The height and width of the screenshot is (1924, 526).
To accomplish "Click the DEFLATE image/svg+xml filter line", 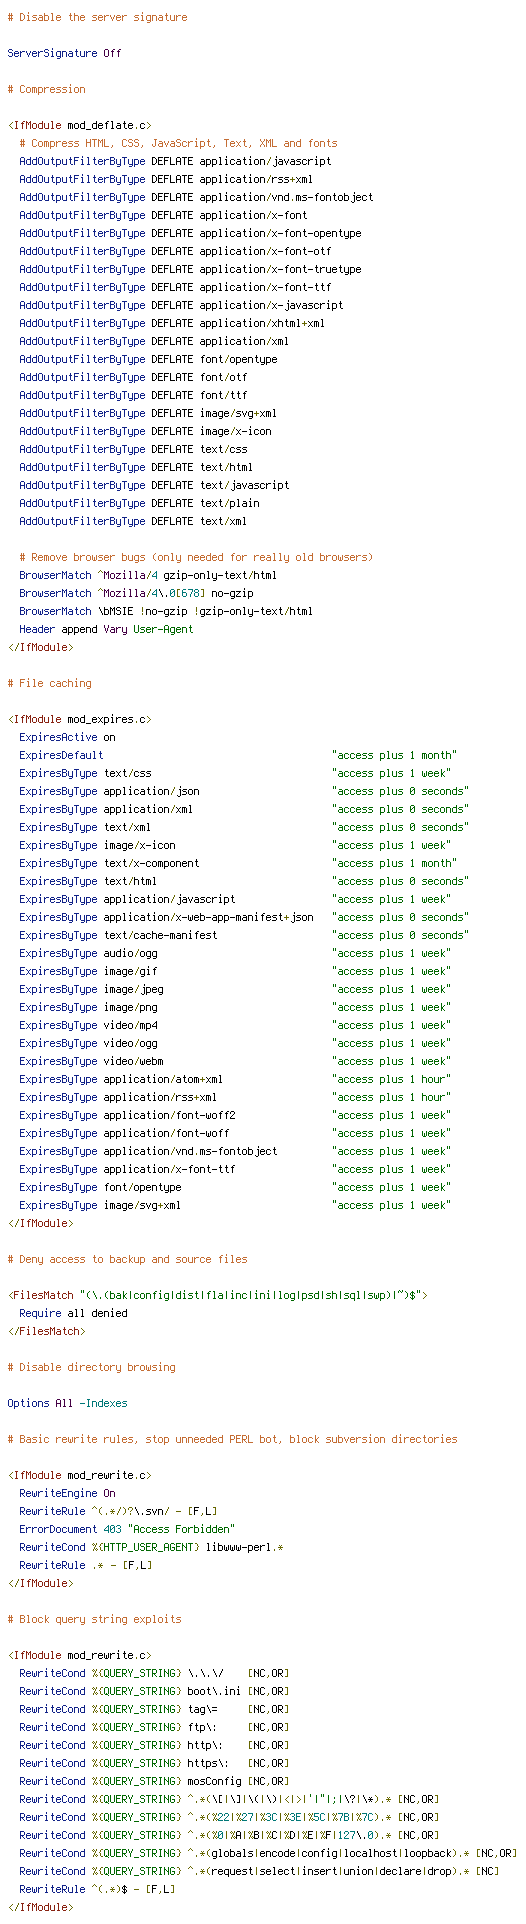I will point(148,413).
